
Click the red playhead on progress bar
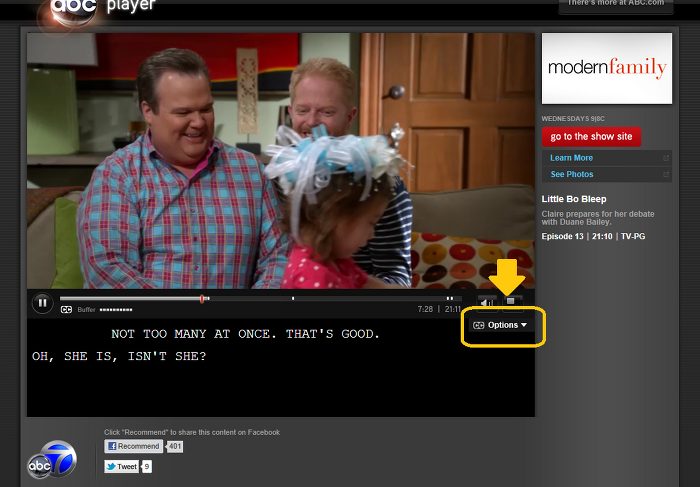pos(202,299)
